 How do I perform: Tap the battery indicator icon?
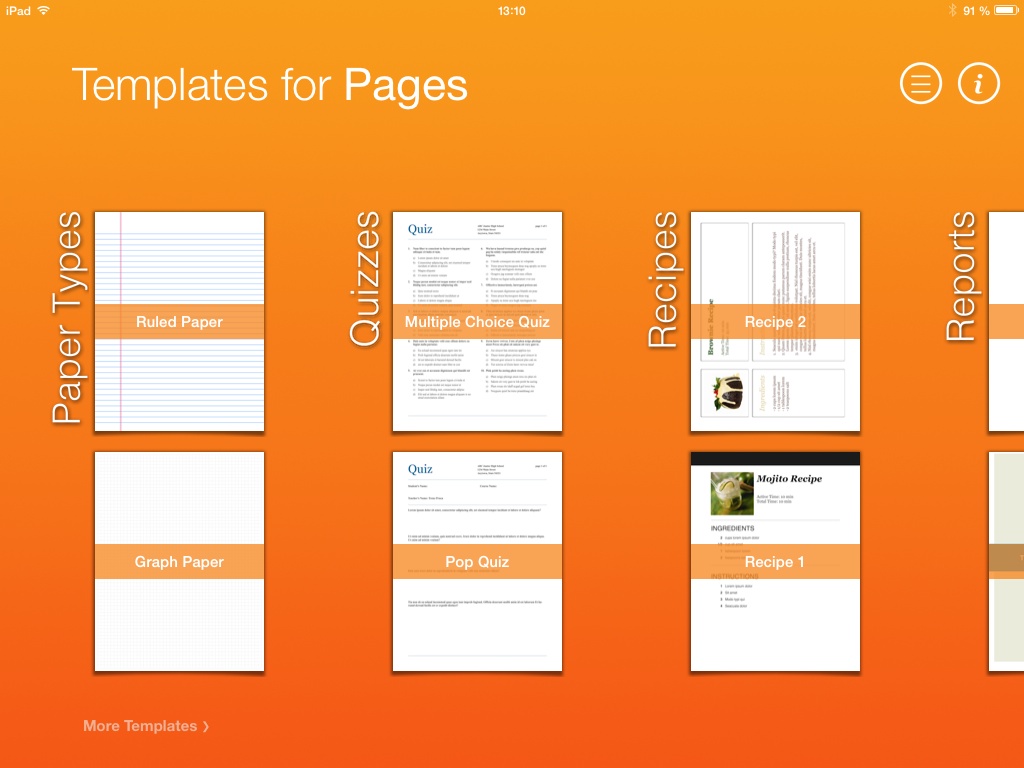pos(1006,11)
